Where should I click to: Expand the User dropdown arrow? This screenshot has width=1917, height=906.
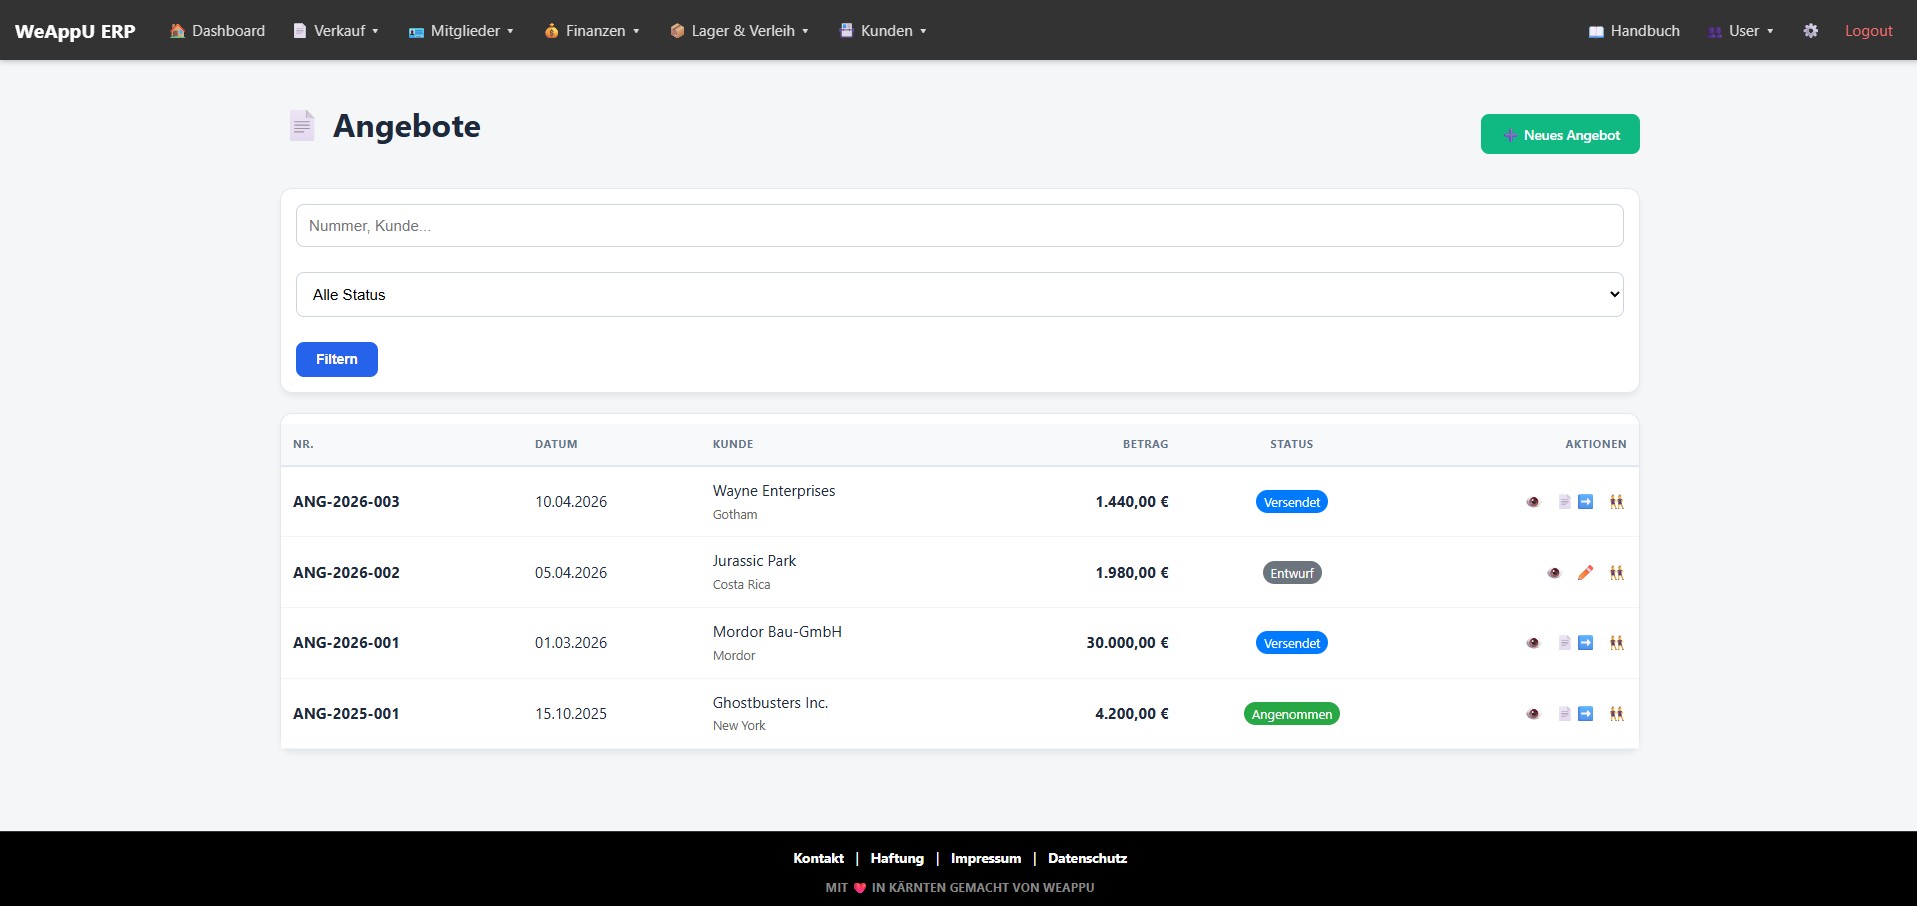tap(1770, 31)
